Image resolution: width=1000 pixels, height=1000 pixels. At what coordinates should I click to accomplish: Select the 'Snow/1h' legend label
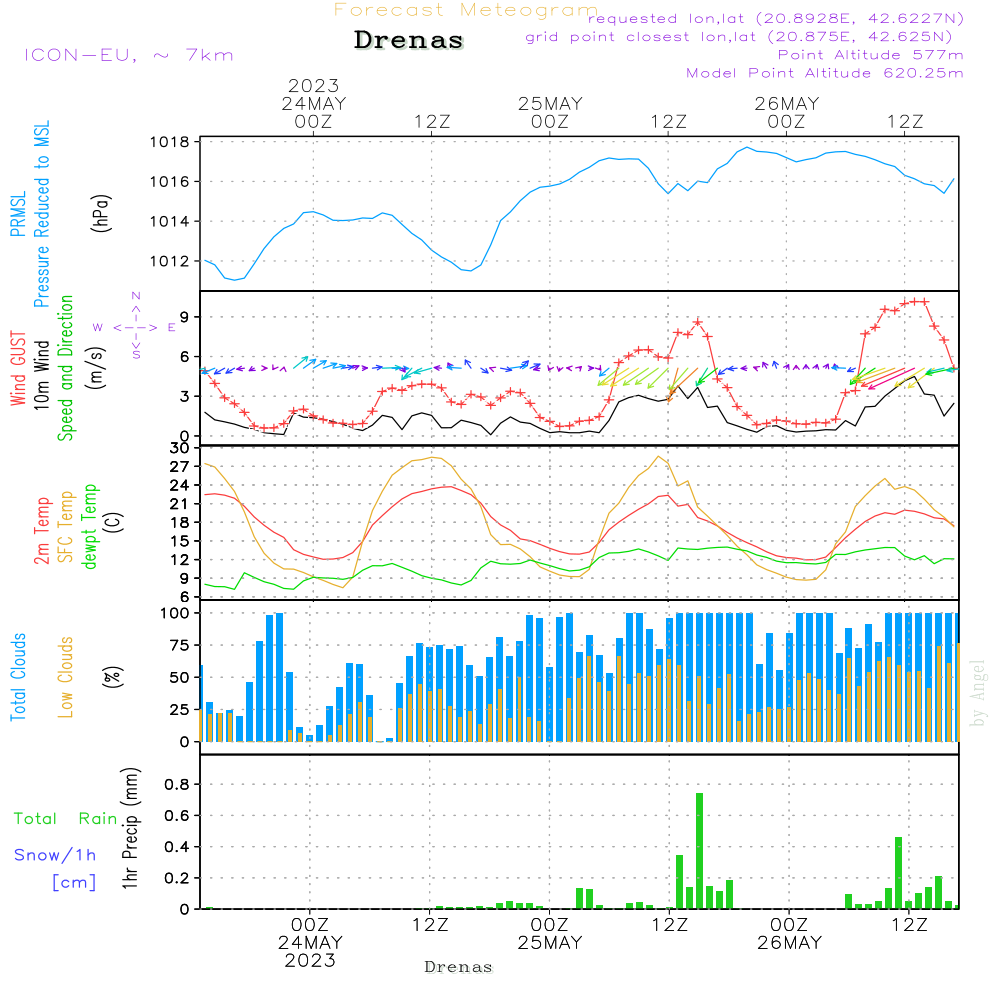click(x=55, y=855)
